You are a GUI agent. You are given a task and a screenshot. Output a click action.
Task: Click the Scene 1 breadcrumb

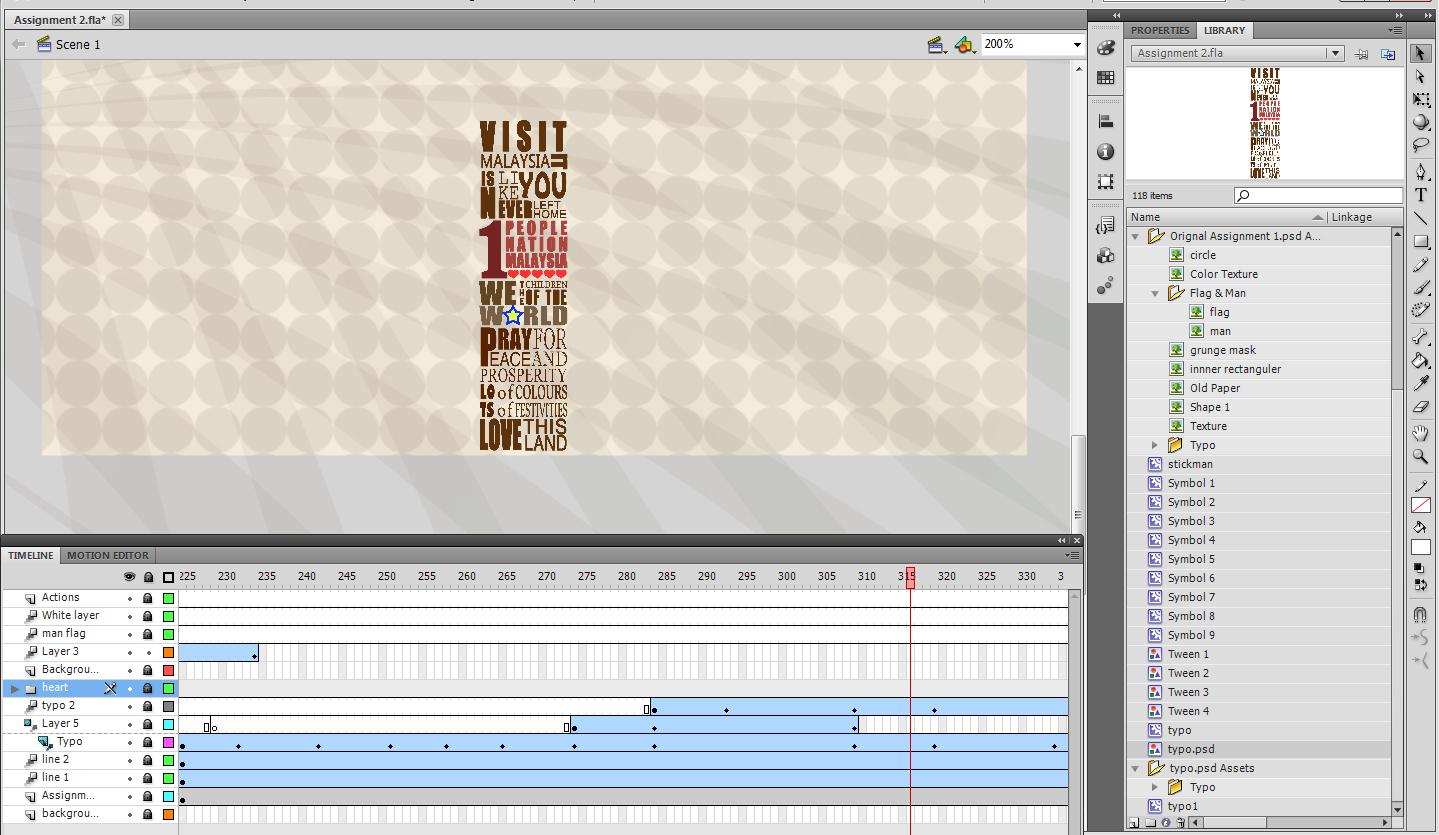[x=78, y=44]
